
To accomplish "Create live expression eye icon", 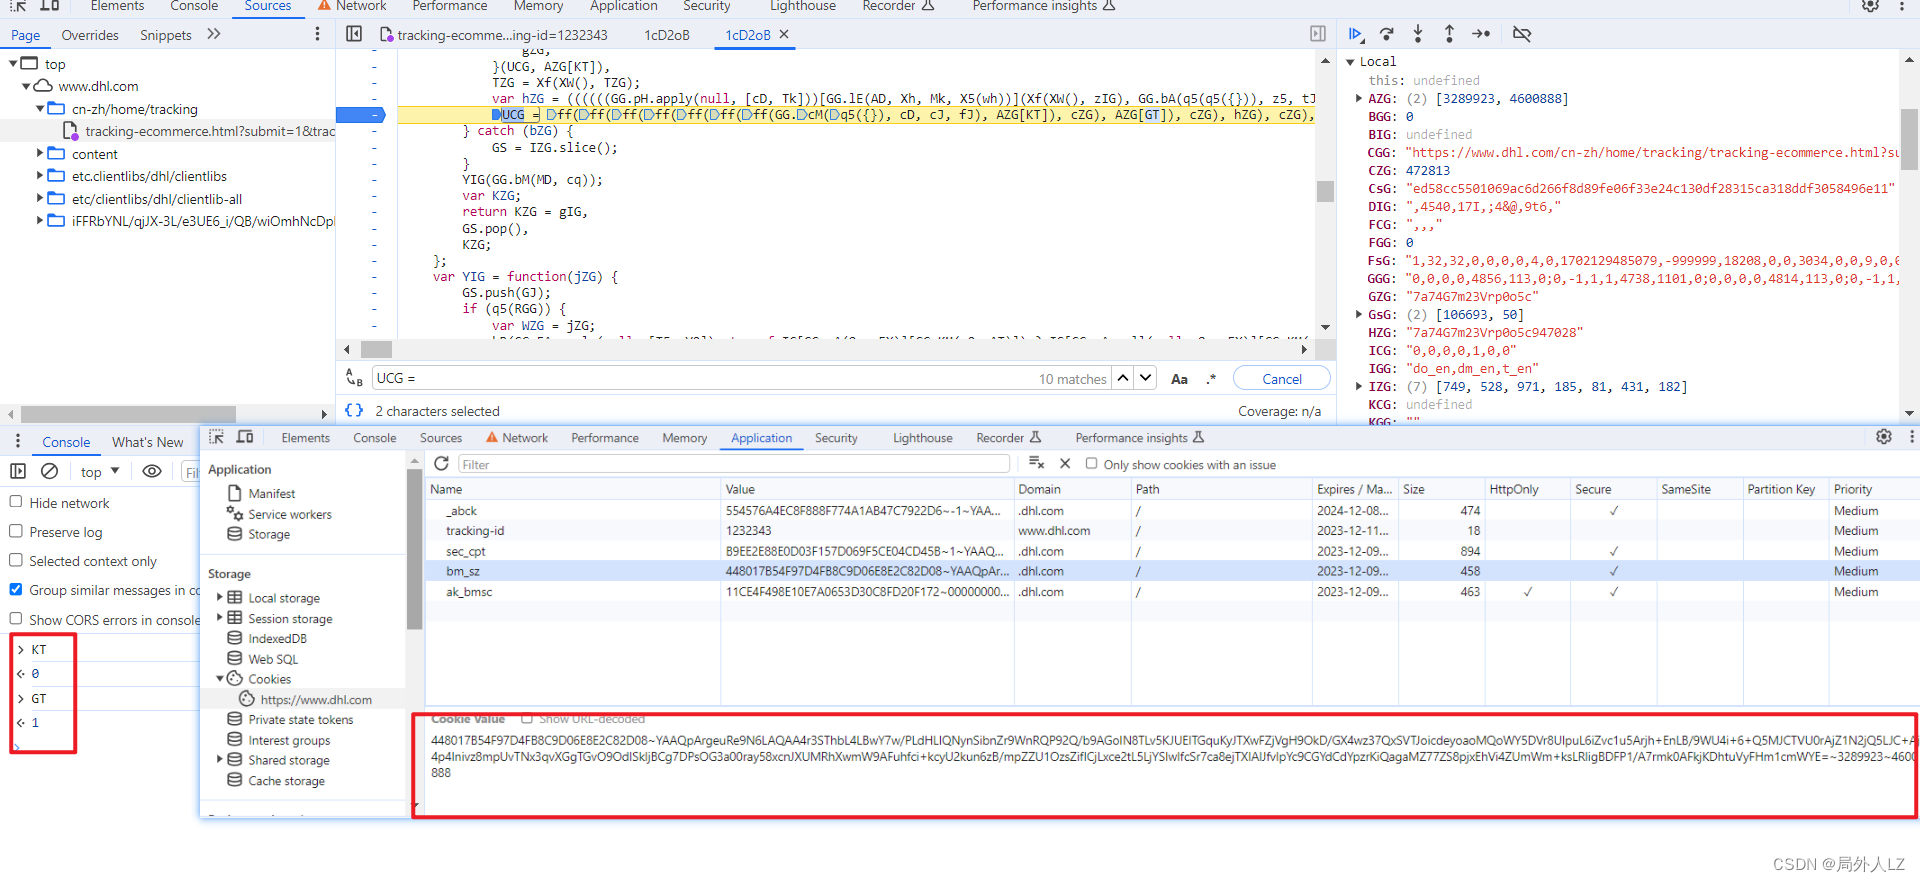I will coord(152,471).
